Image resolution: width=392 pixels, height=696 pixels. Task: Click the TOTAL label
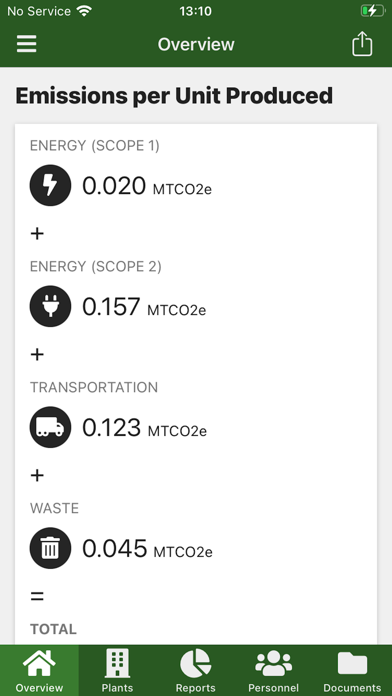(x=53, y=629)
